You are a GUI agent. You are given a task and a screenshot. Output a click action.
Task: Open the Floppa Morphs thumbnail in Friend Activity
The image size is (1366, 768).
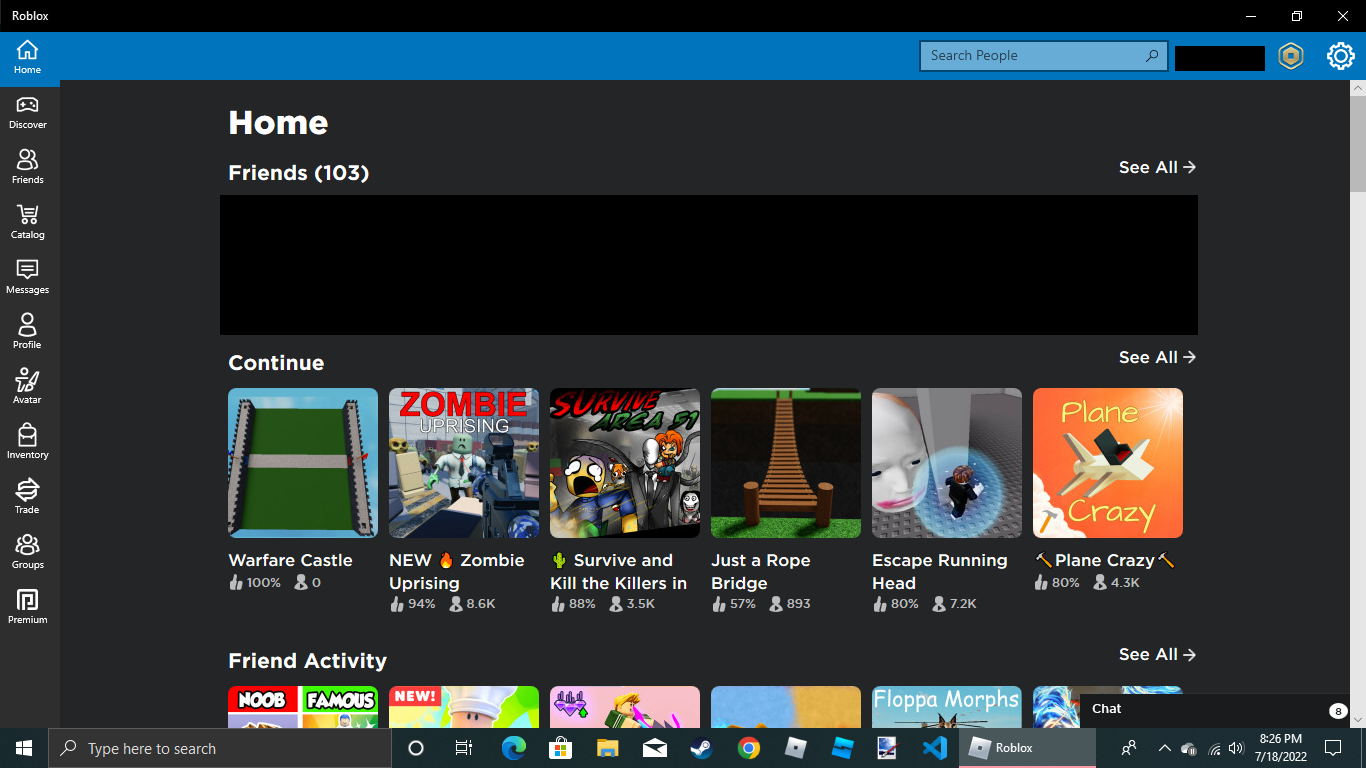(x=947, y=707)
